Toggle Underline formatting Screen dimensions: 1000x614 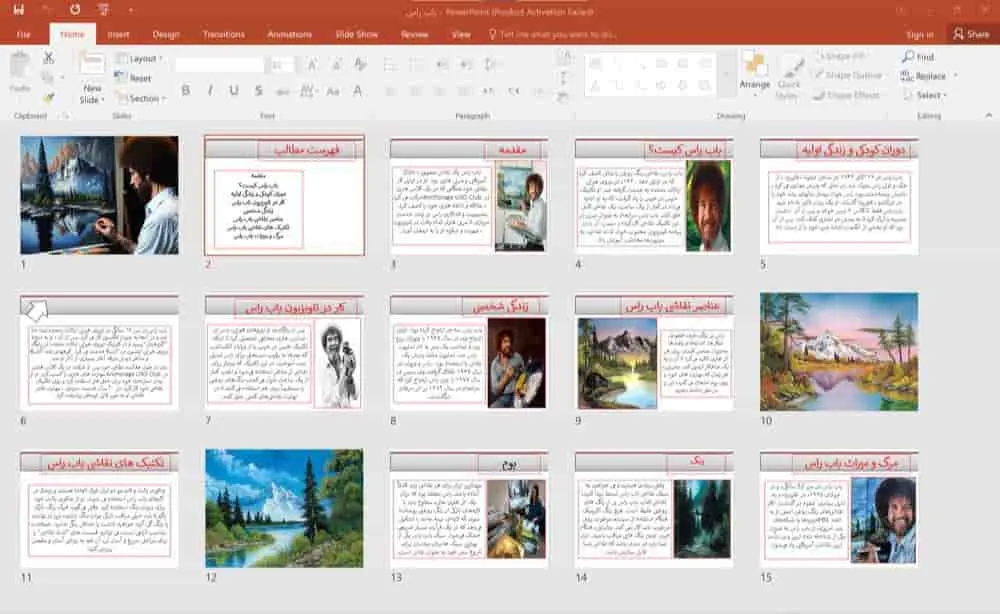point(234,91)
